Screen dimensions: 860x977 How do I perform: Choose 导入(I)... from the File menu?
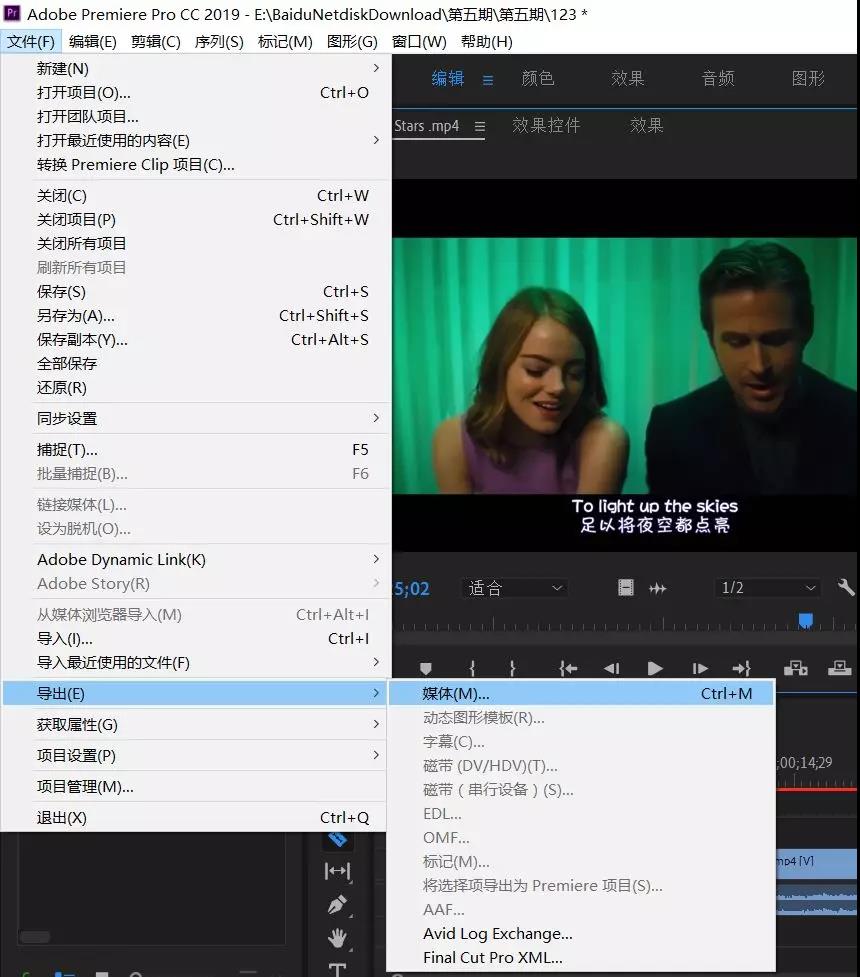[196, 639]
